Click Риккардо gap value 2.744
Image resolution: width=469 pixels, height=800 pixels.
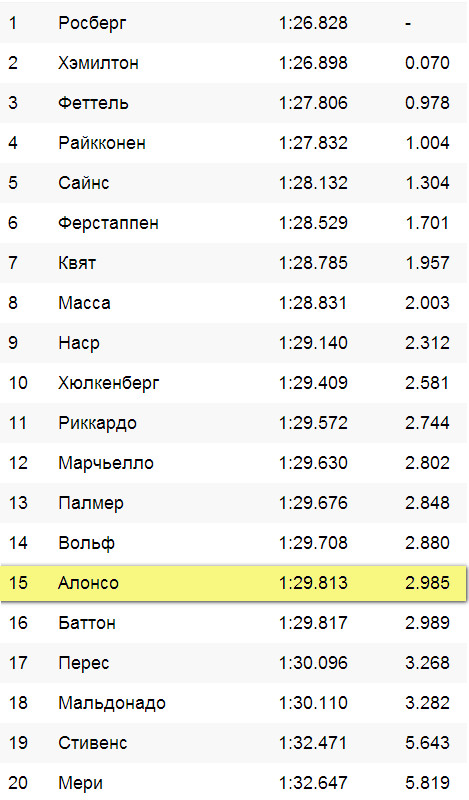(x=427, y=423)
